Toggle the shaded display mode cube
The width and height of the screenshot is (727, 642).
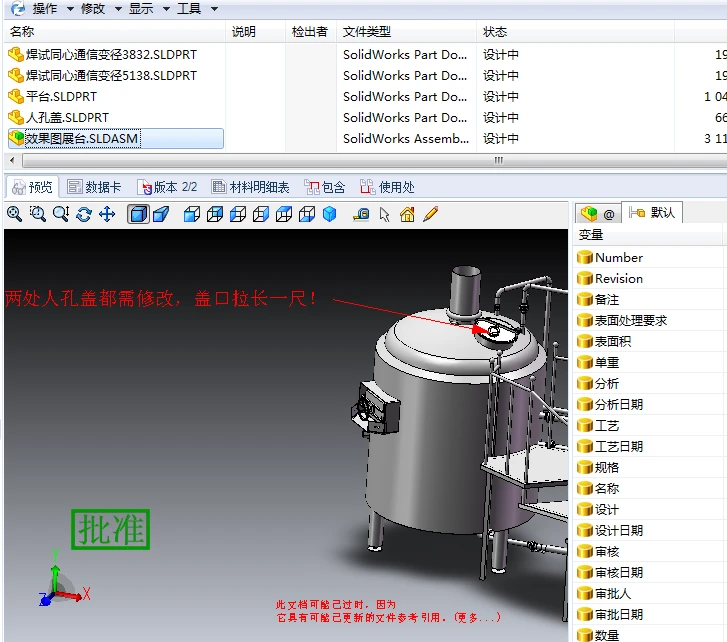138,214
